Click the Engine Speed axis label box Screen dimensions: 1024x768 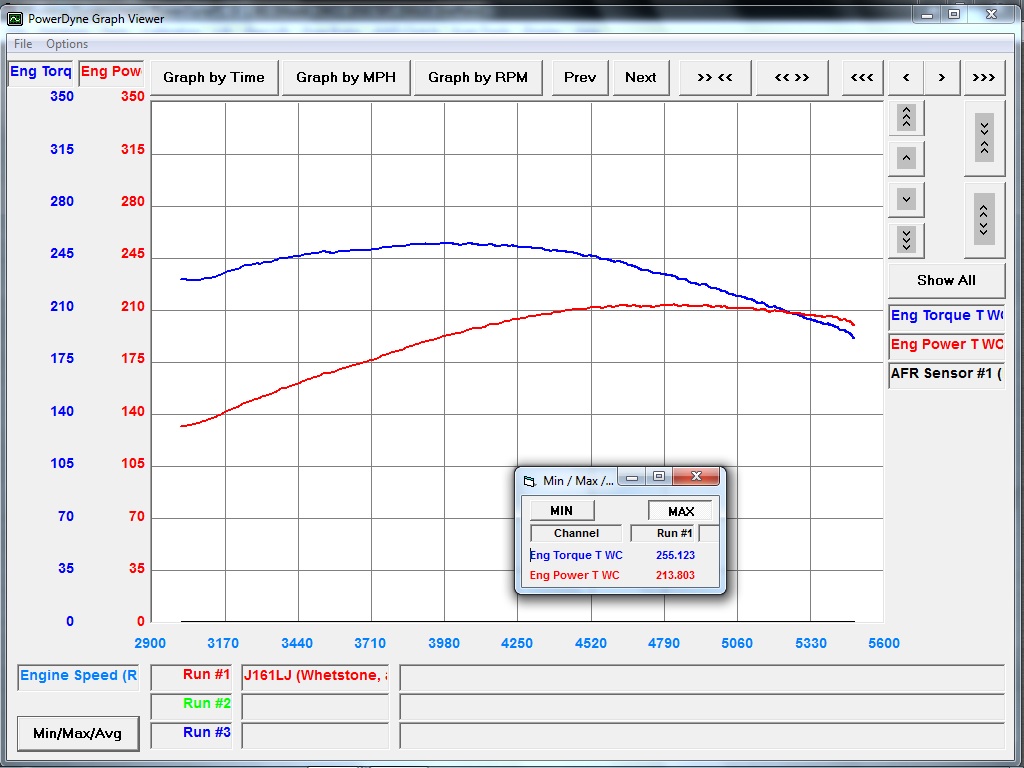click(x=78, y=677)
